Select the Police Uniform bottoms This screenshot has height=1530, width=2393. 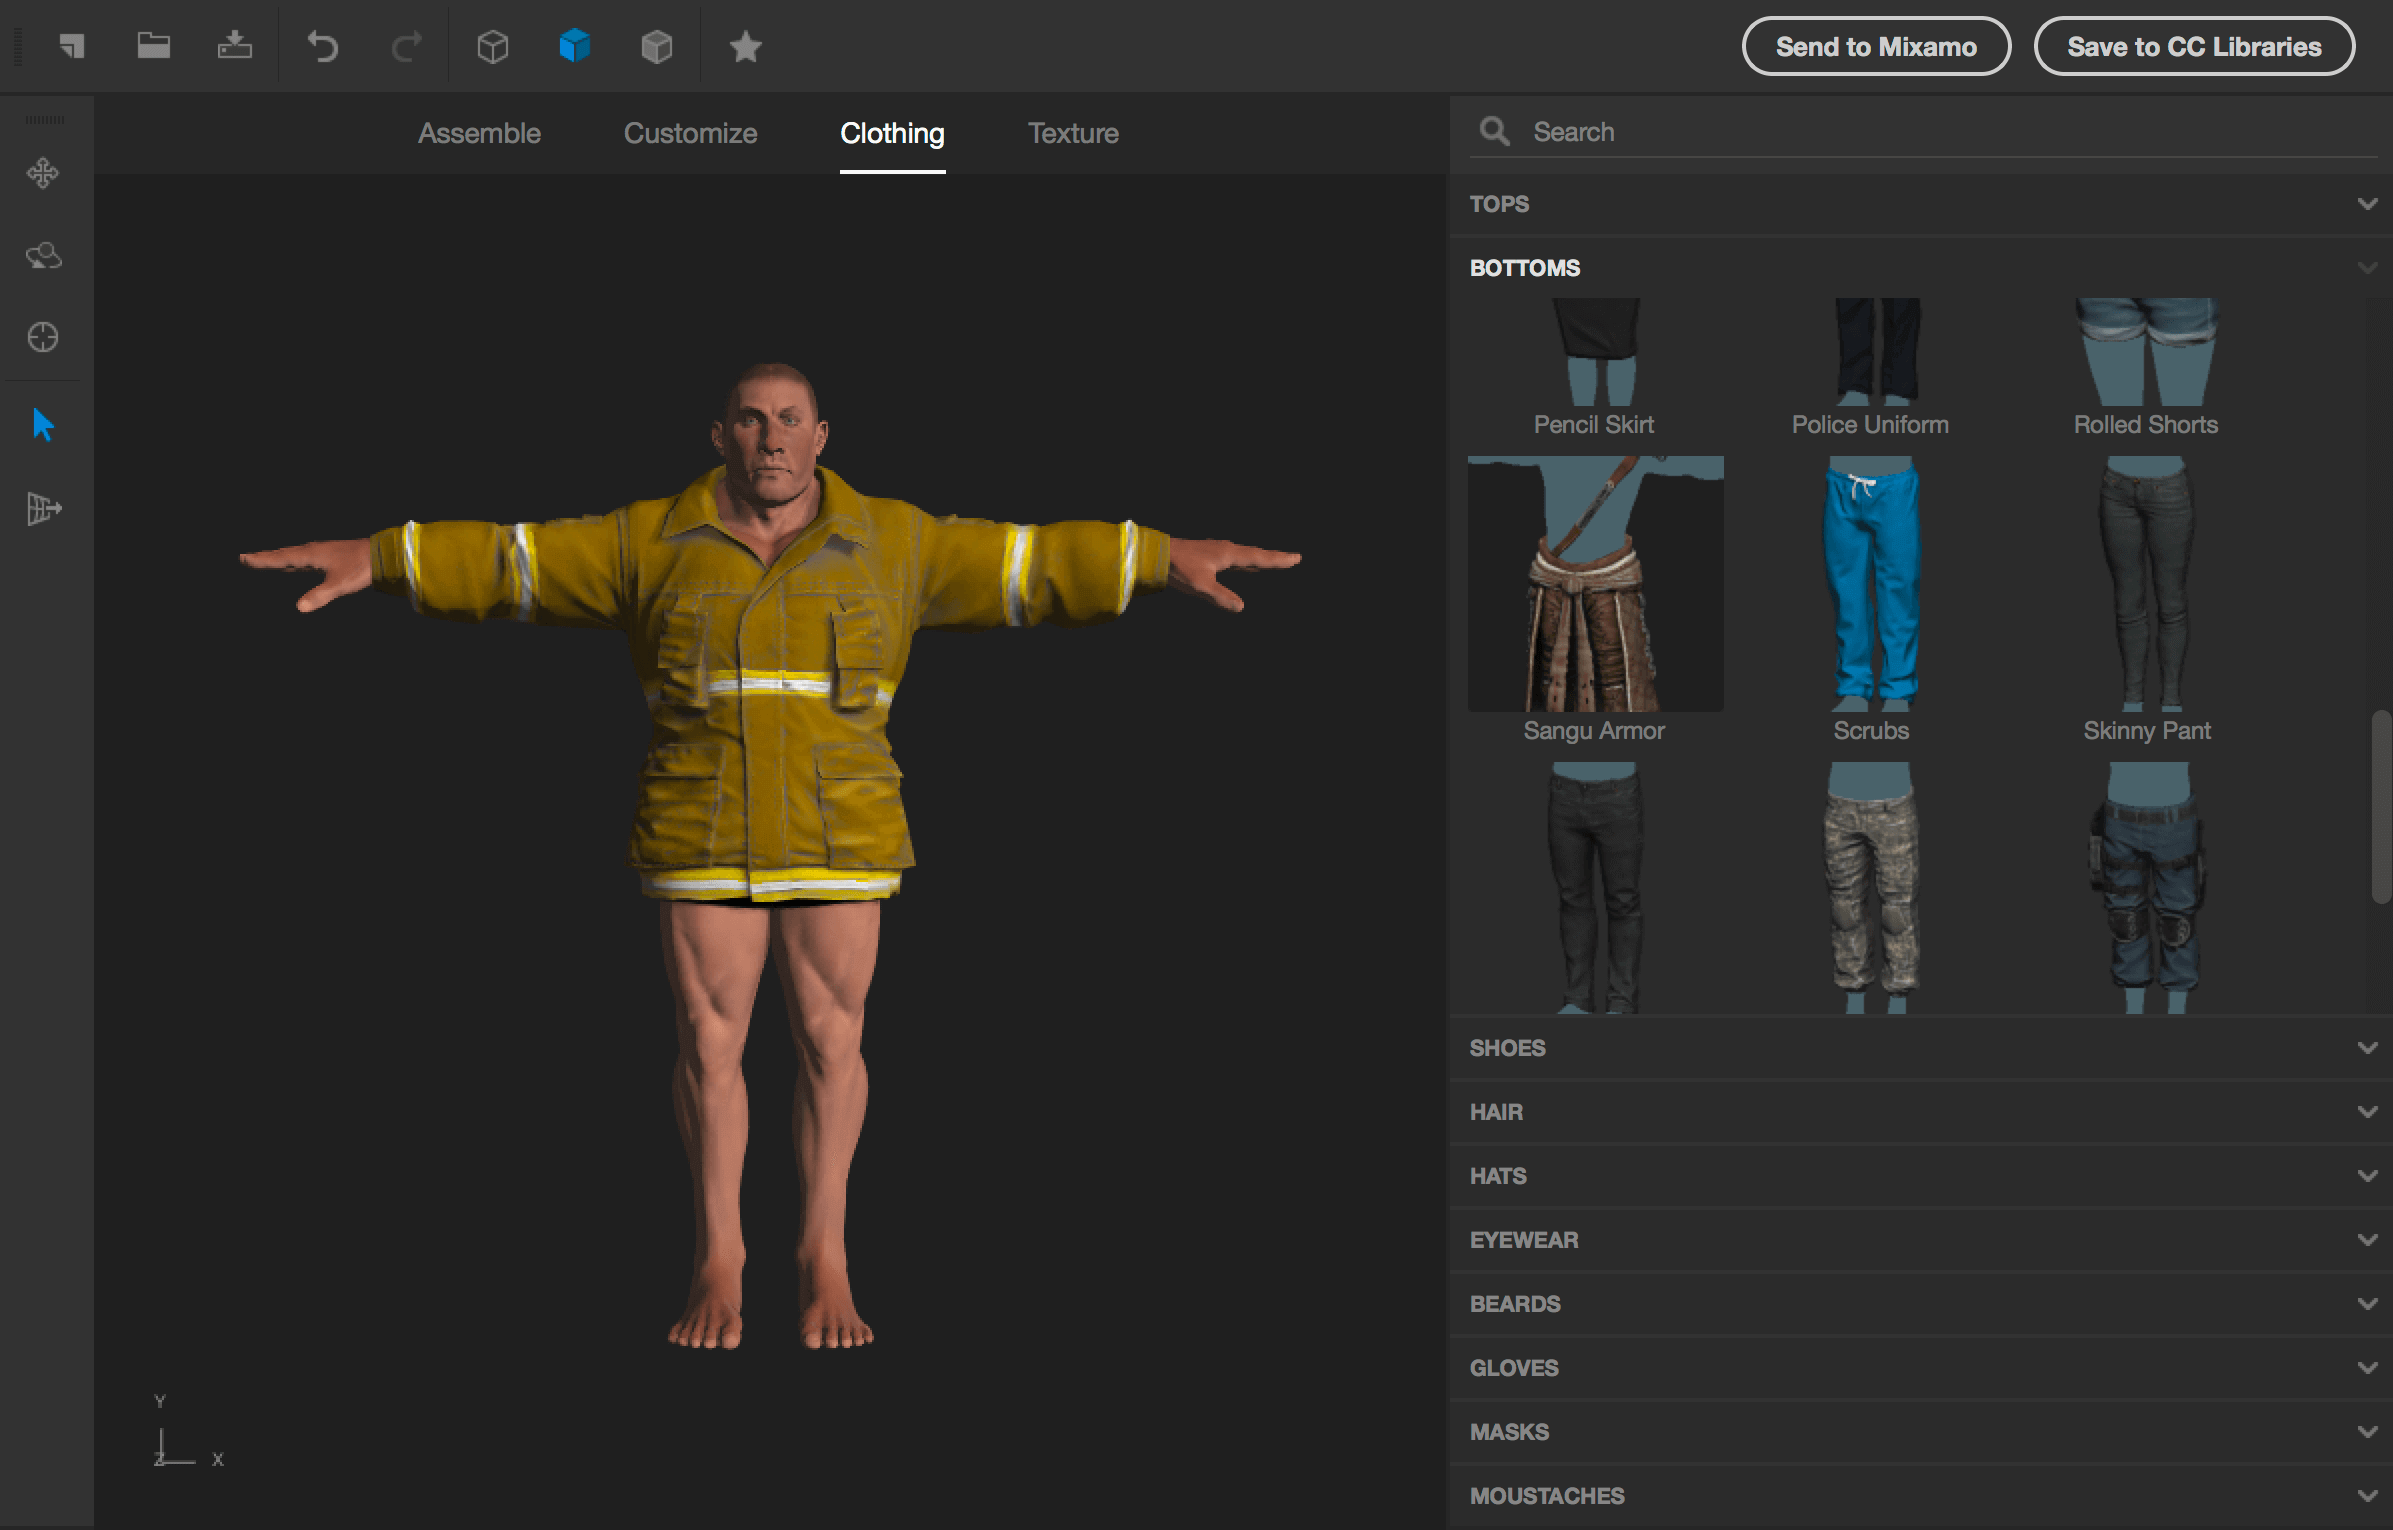coord(1871,352)
